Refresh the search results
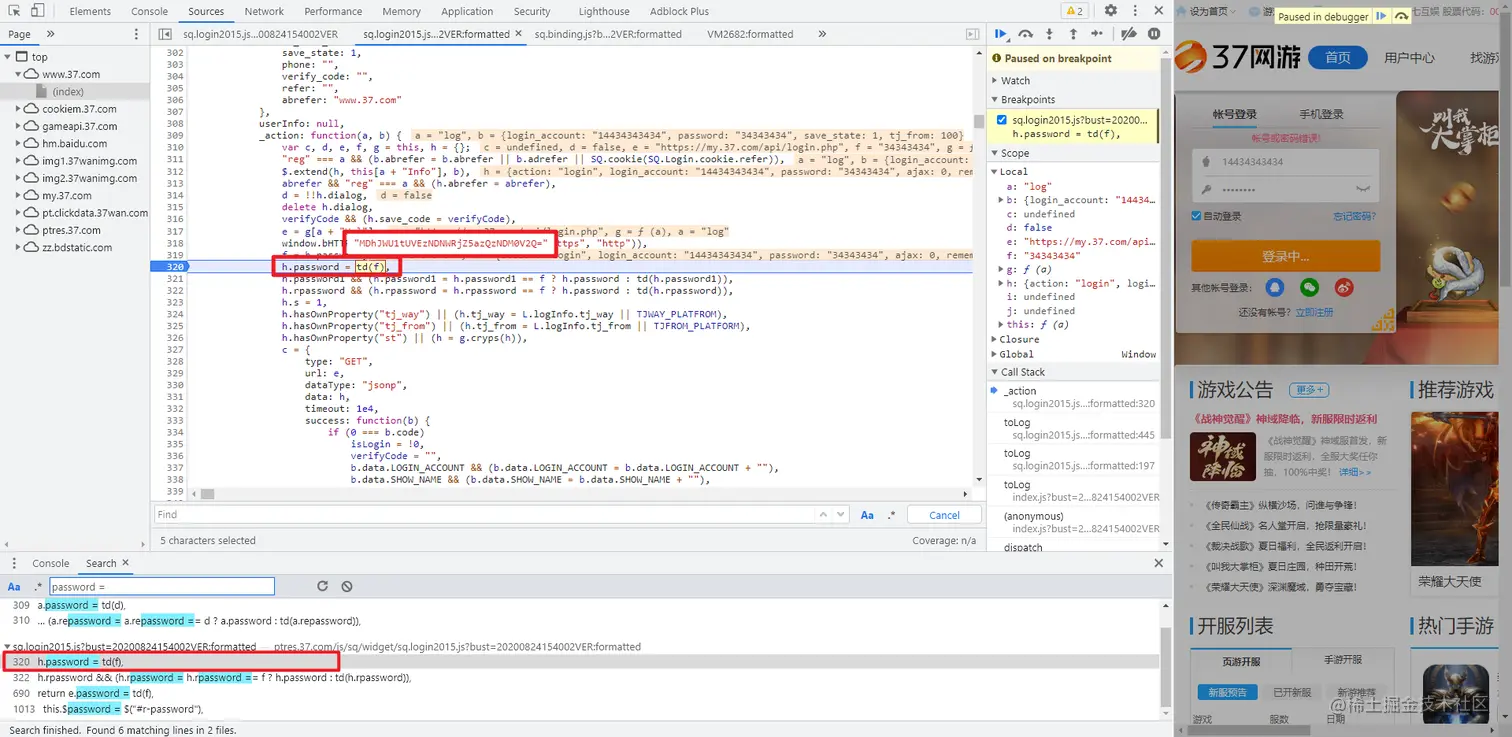1512x737 pixels. [x=322, y=587]
